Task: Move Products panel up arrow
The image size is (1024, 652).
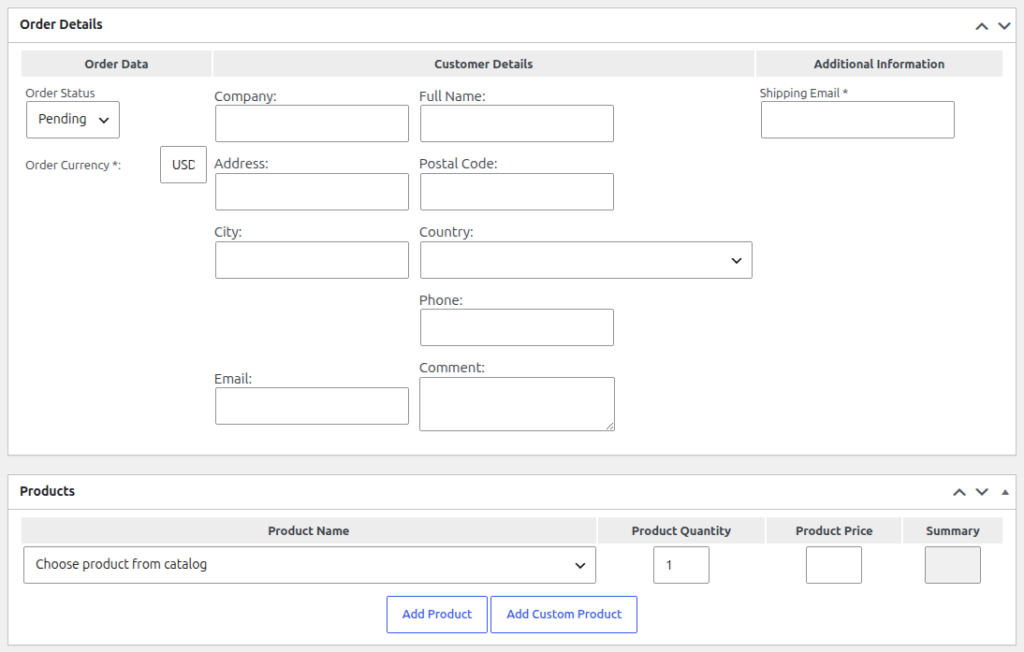Action: (959, 492)
